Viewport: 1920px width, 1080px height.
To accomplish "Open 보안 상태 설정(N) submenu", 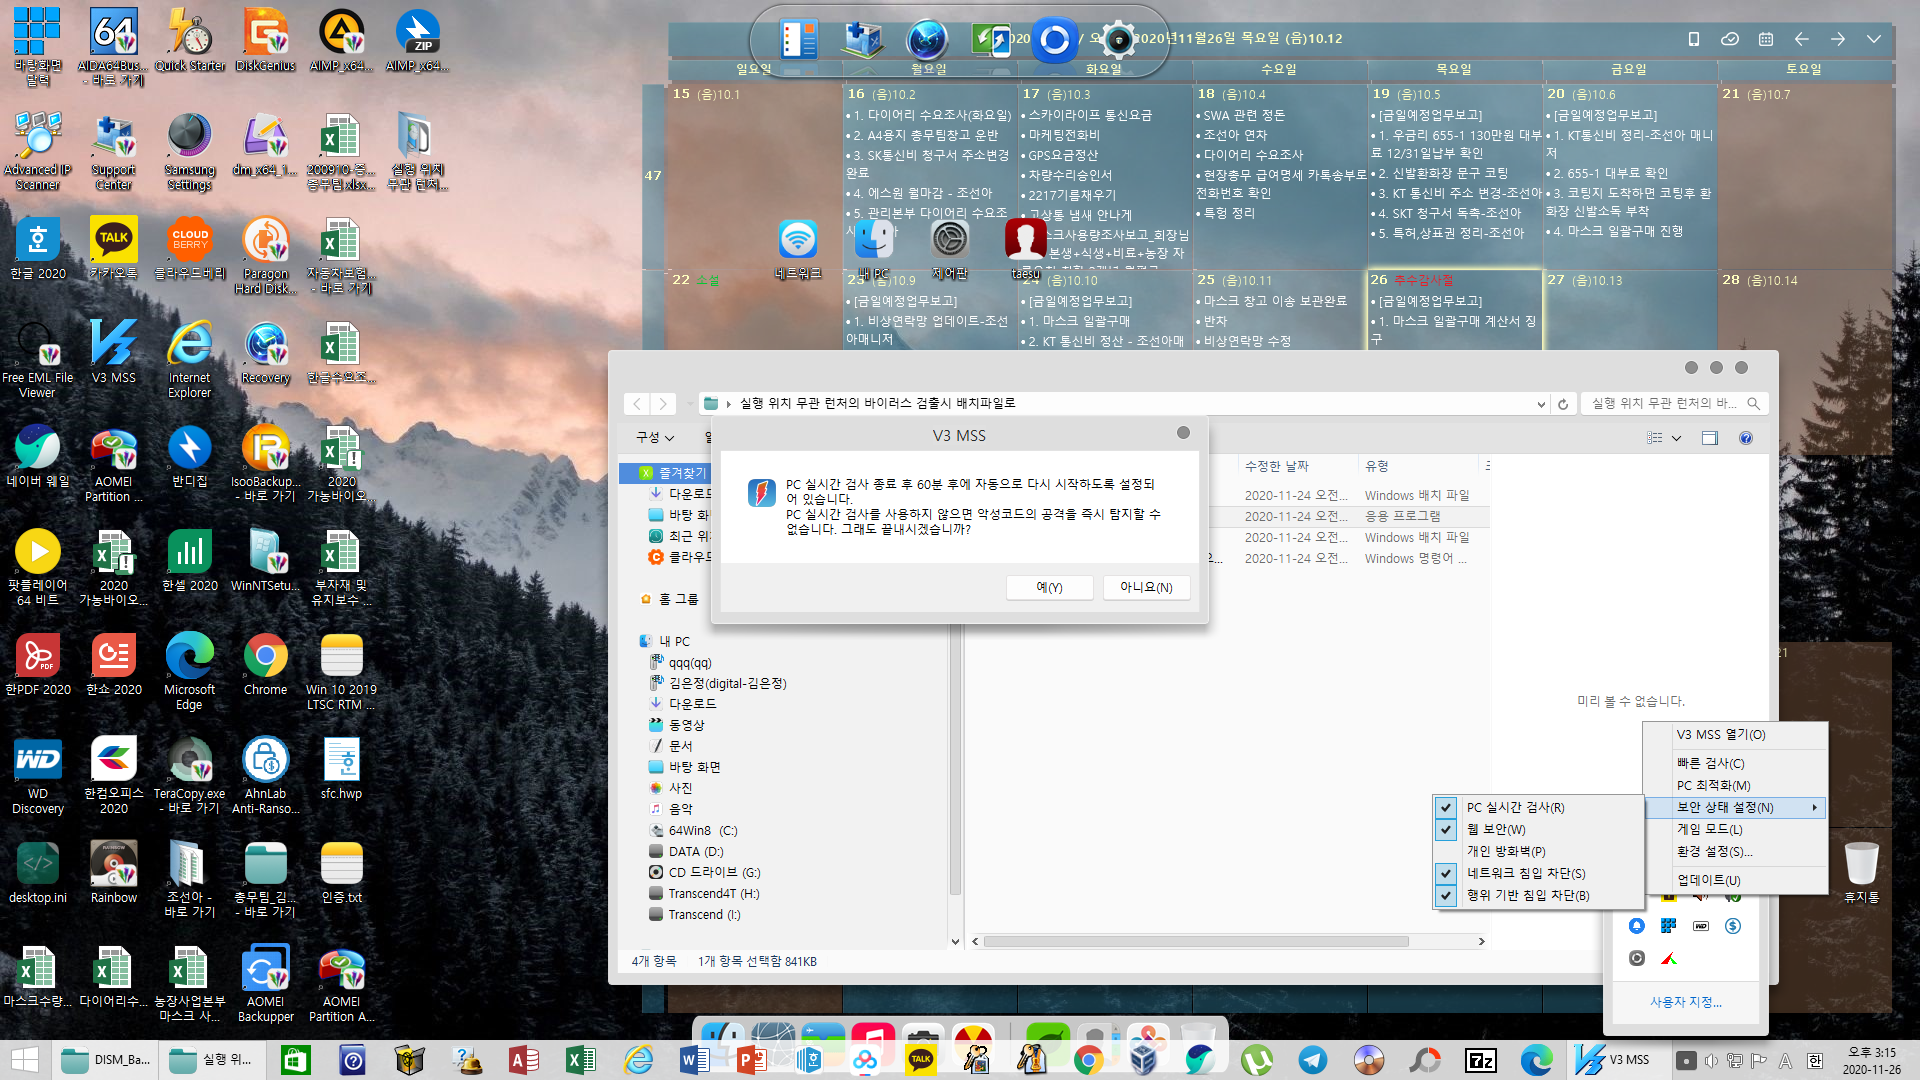I will click(x=1736, y=807).
